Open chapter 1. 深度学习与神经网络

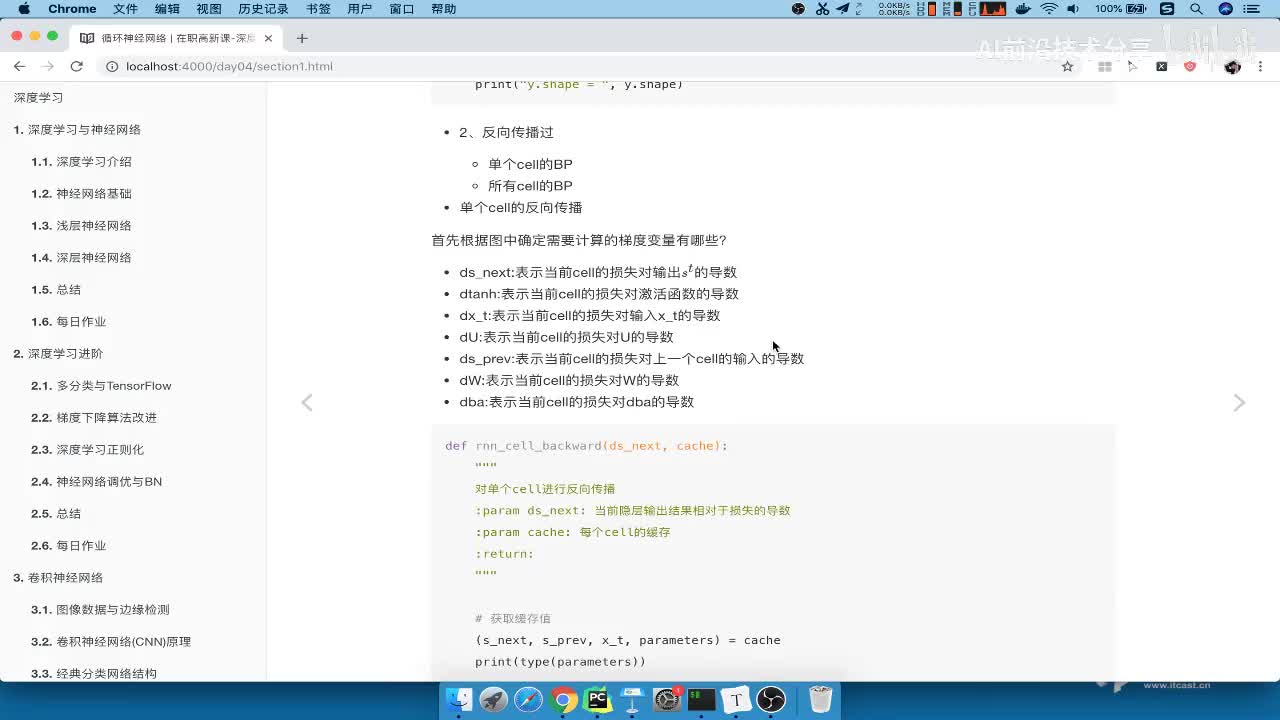pyautogui.click(x=77, y=130)
